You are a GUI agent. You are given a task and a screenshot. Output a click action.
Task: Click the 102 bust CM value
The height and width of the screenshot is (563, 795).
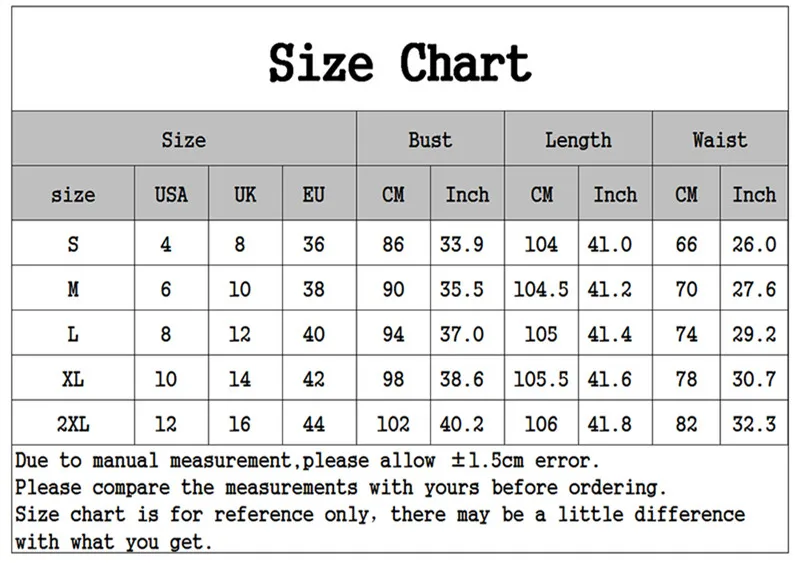point(393,425)
